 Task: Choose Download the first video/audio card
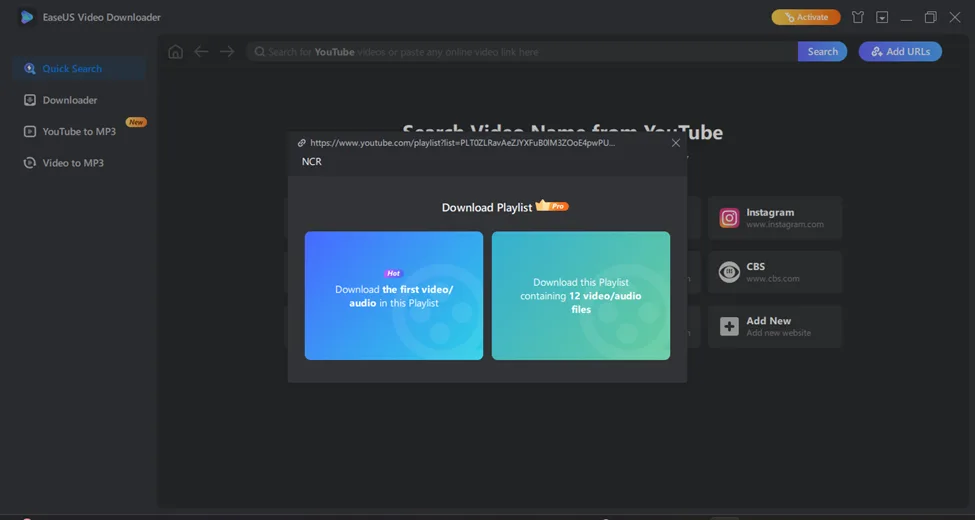click(x=394, y=295)
